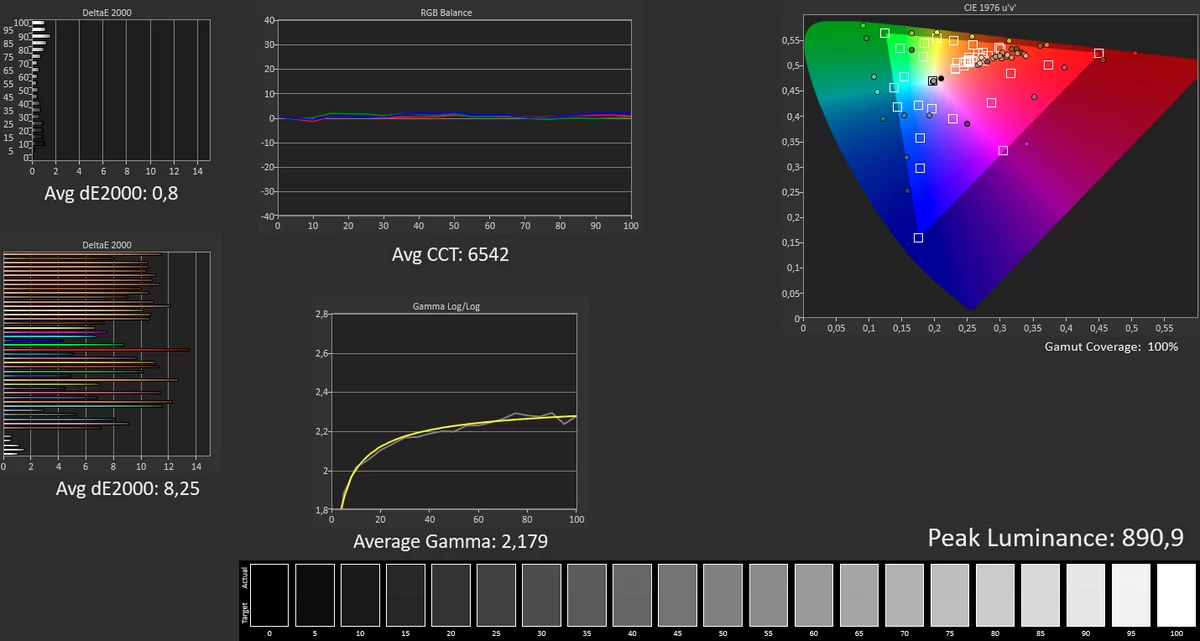Select the 80 grayscale patch swatch
Image resolution: width=1200 pixels, height=641 pixels.
[995, 595]
